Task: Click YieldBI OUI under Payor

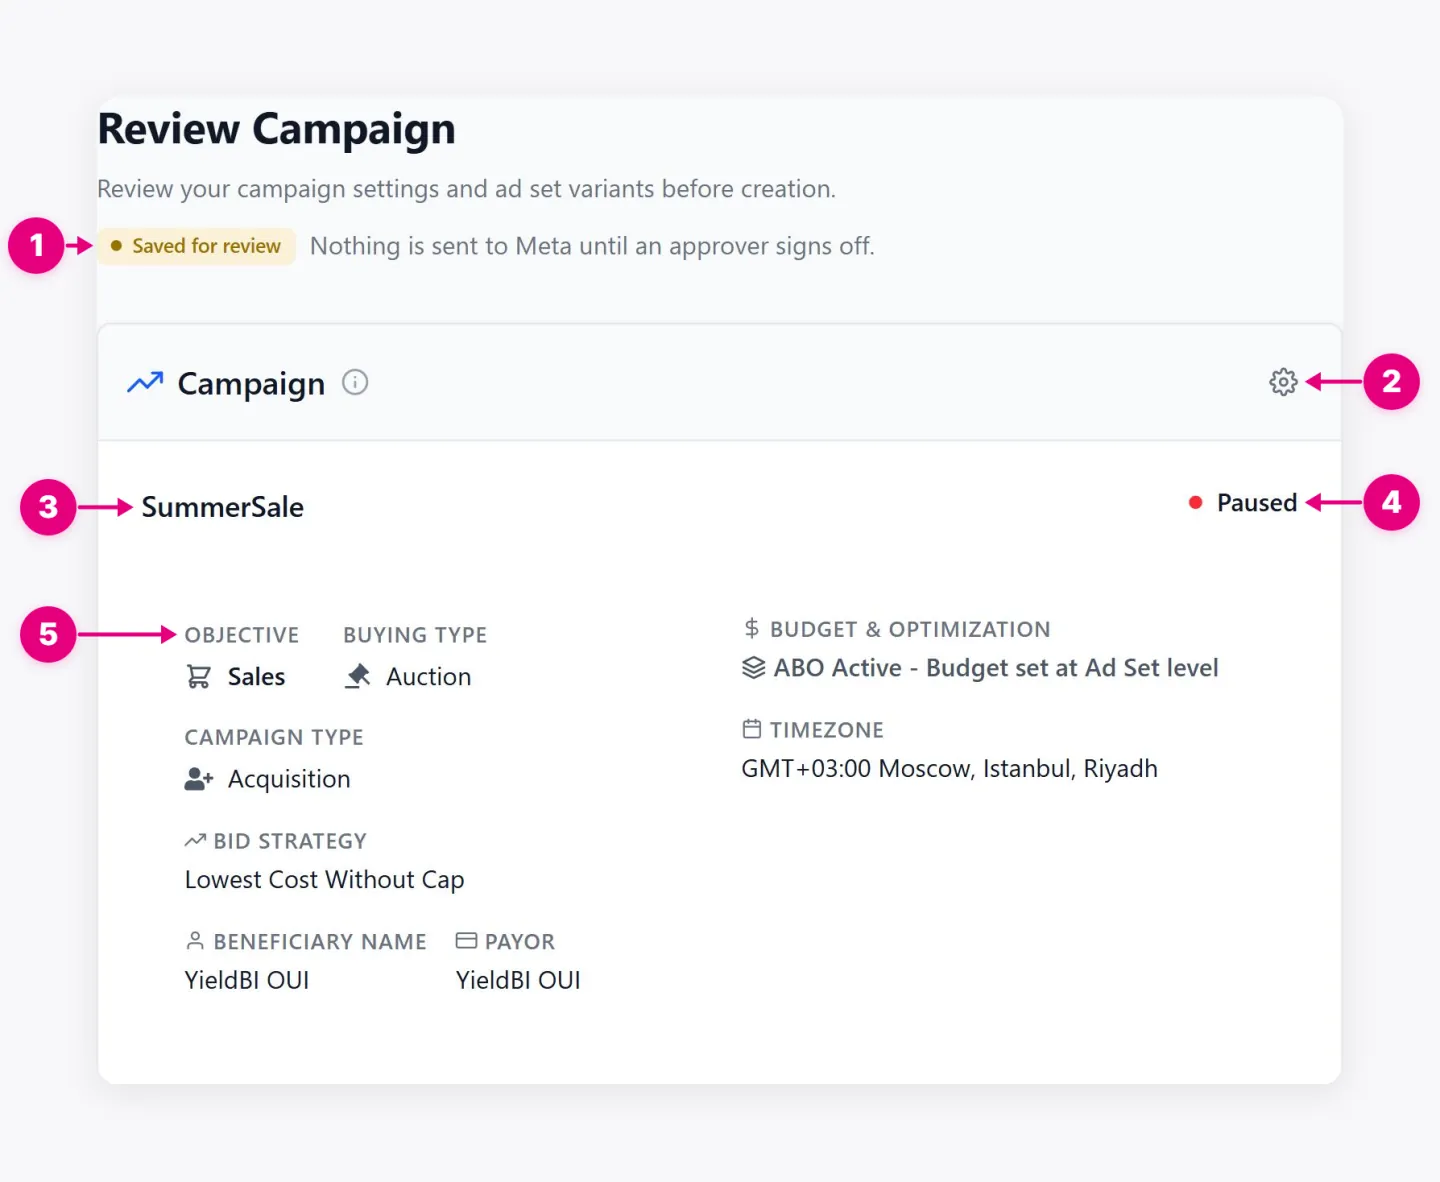Action: coord(518,980)
